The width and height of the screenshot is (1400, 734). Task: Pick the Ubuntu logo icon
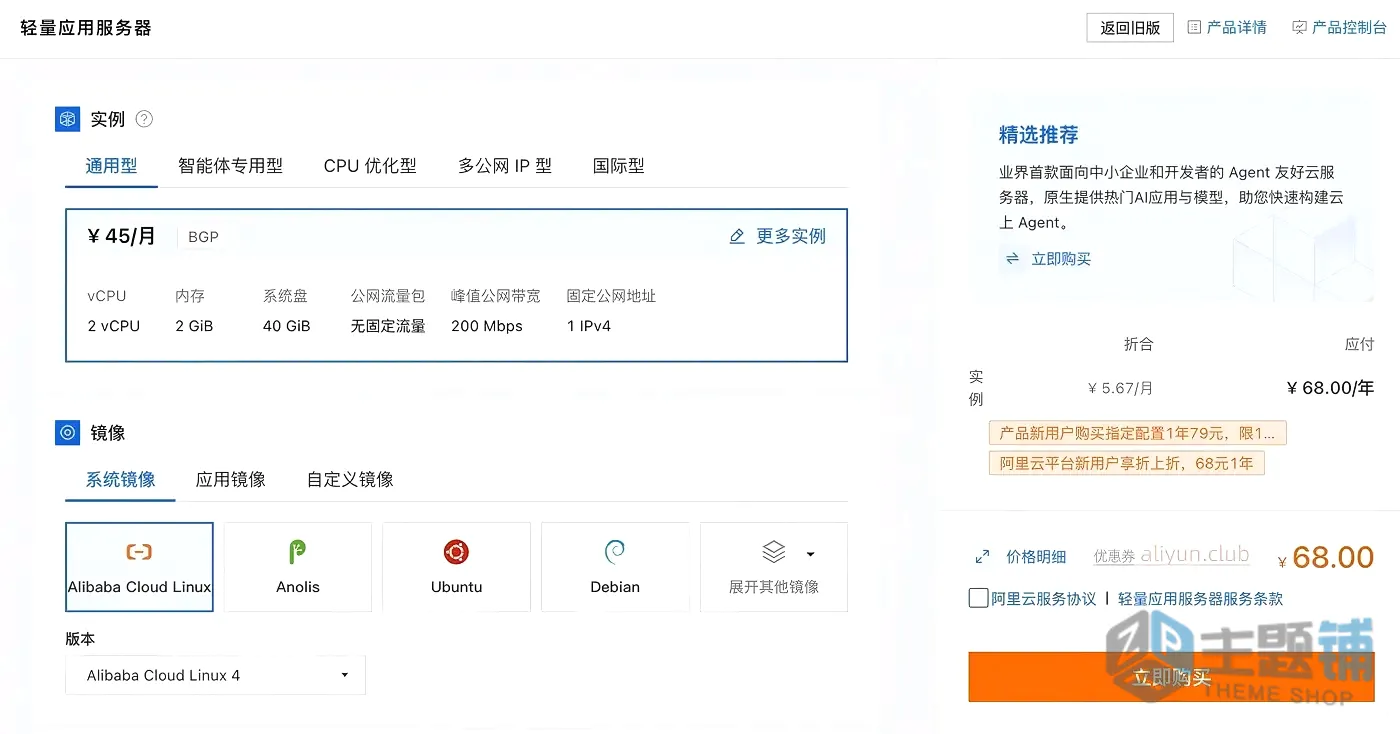[456, 552]
